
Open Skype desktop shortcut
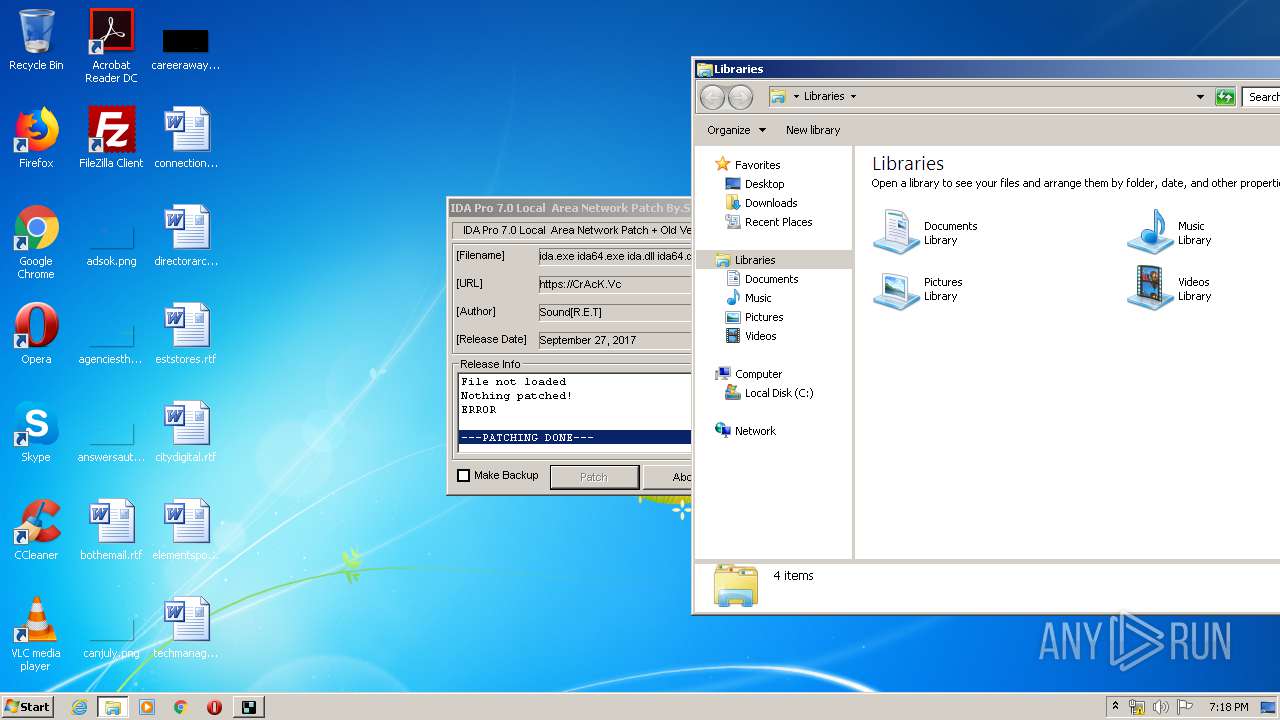(x=36, y=432)
